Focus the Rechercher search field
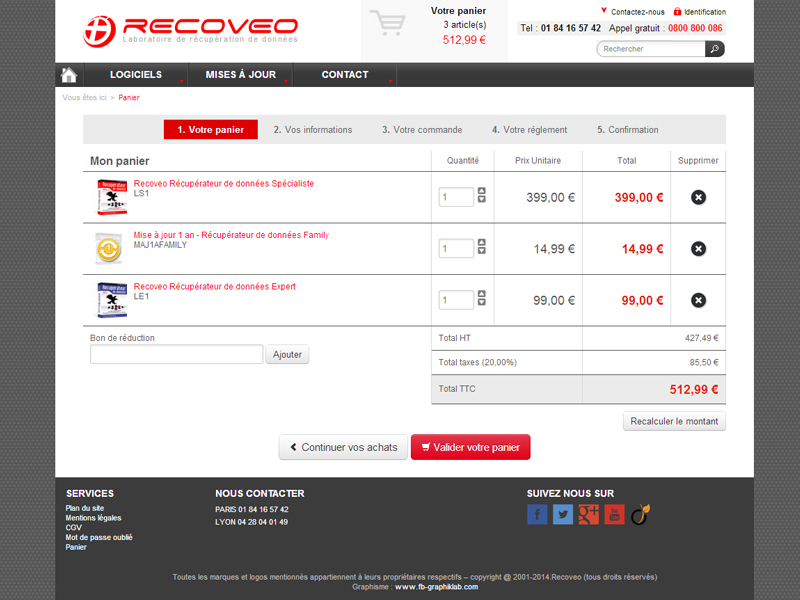The height and width of the screenshot is (600, 800). [x=652, y=49]
